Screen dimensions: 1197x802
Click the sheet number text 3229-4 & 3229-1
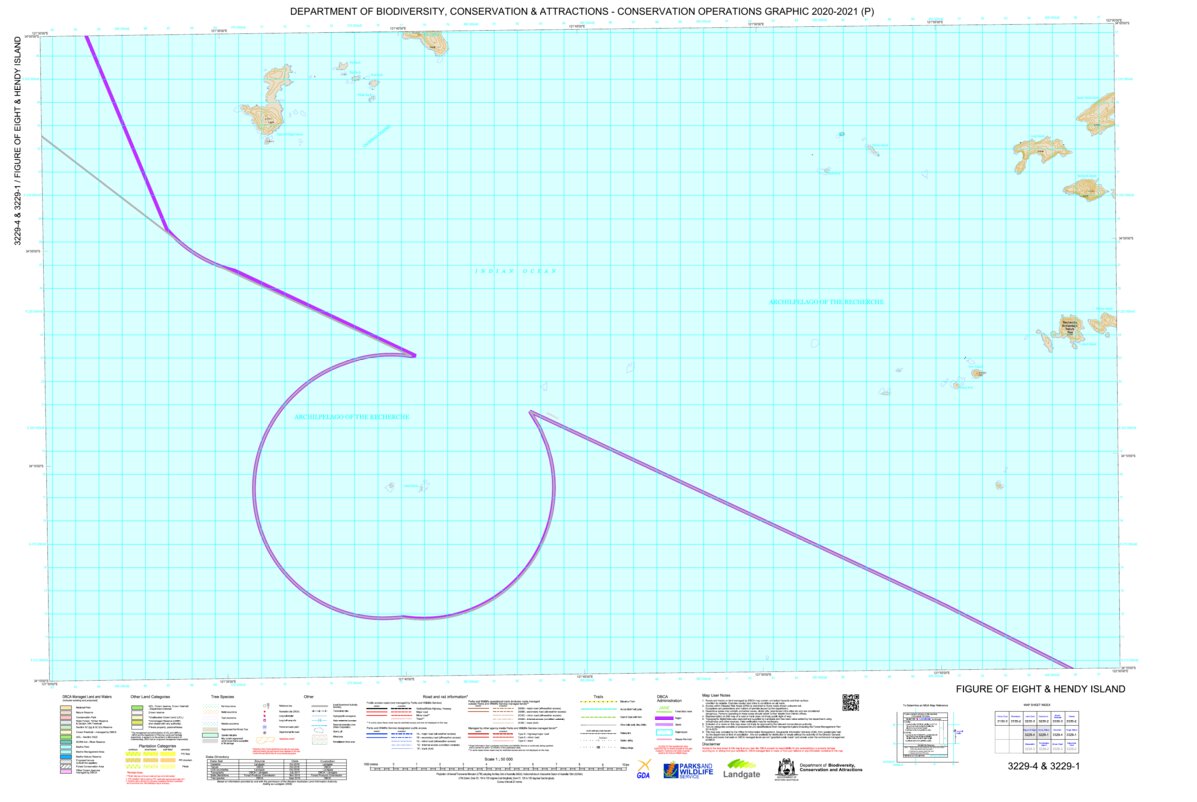click(1044, 766)
